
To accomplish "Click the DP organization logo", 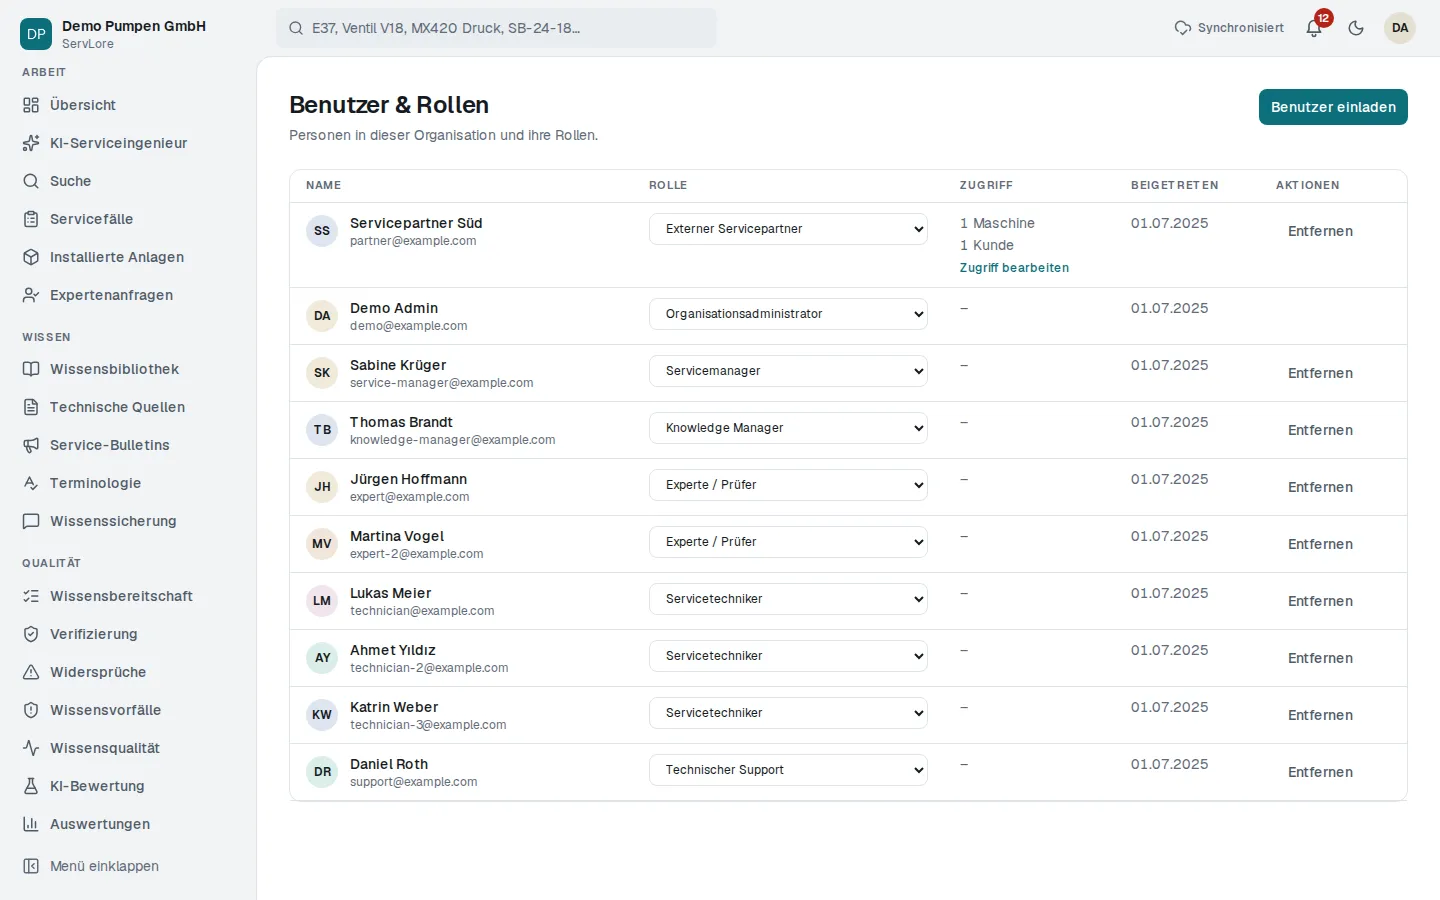I will pyautogui.click(x=36, y=34).
